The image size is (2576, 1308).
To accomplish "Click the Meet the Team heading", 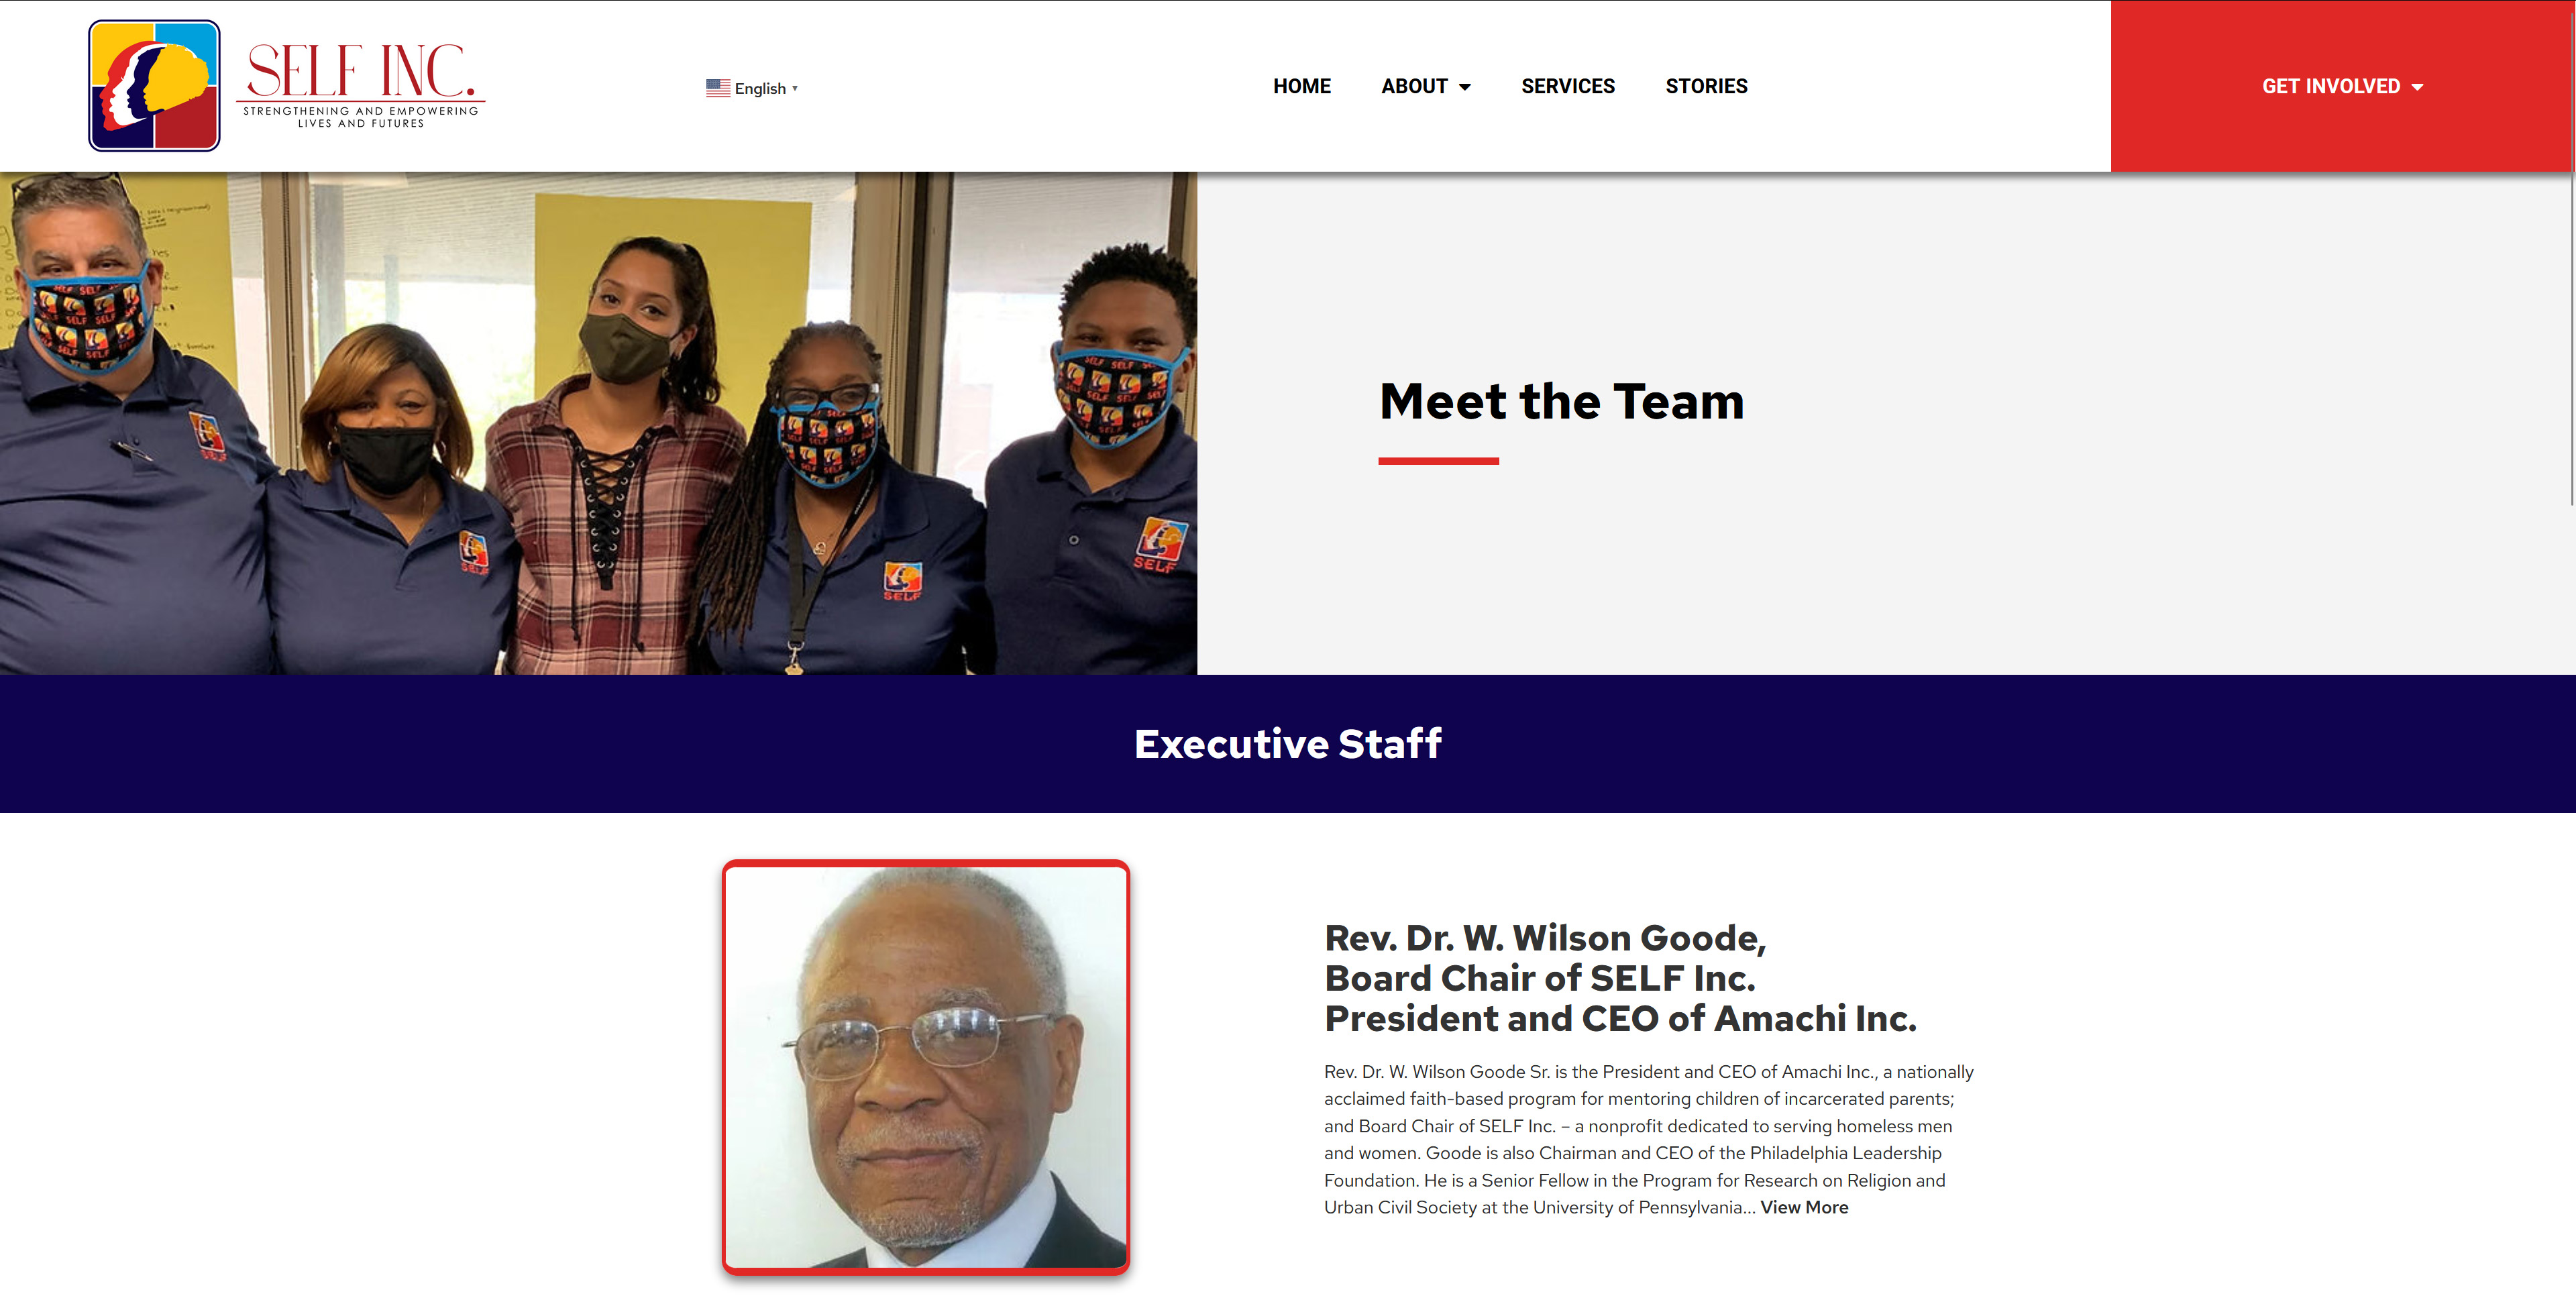I will point(1562,401).
